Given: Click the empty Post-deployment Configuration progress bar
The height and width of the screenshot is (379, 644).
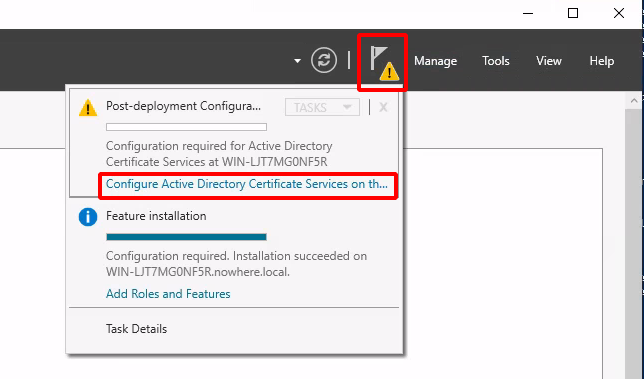Looking at the screenshot, I should pyautogui.click(x=186, y=127).
